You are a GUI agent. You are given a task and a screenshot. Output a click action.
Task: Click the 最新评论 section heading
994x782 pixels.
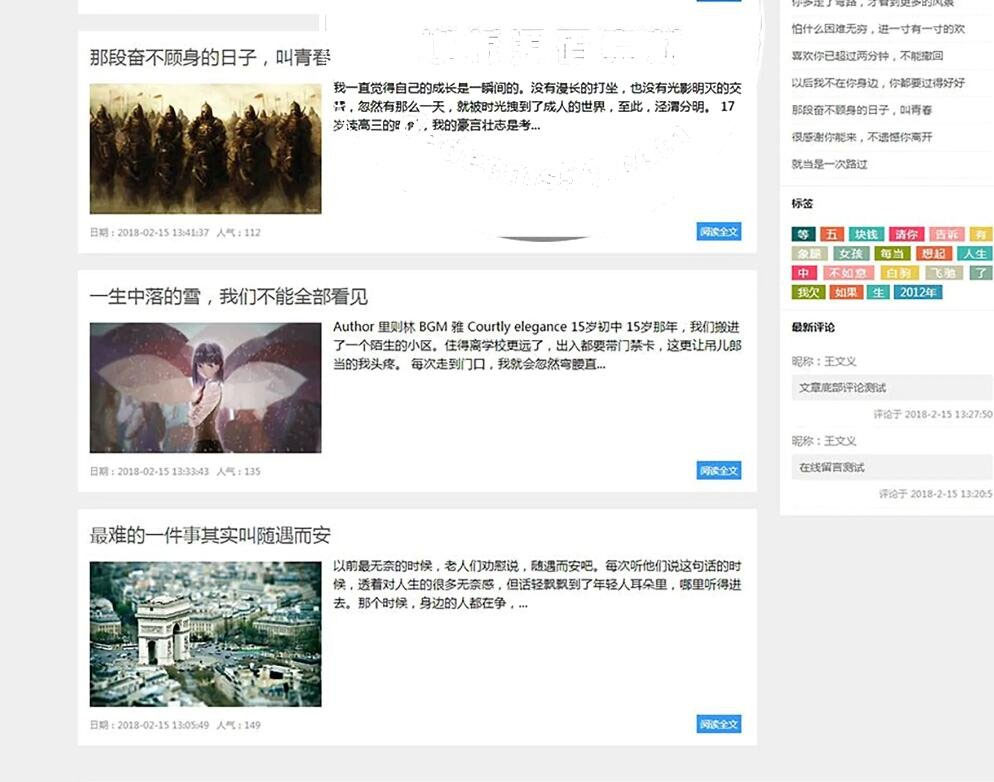coord(812,326)
